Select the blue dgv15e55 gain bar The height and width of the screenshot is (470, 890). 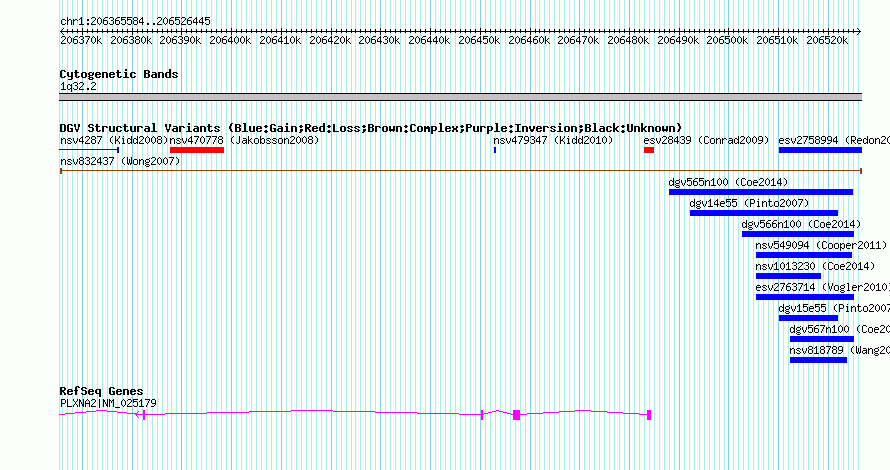pyautogui.click(x=808, y=318)
